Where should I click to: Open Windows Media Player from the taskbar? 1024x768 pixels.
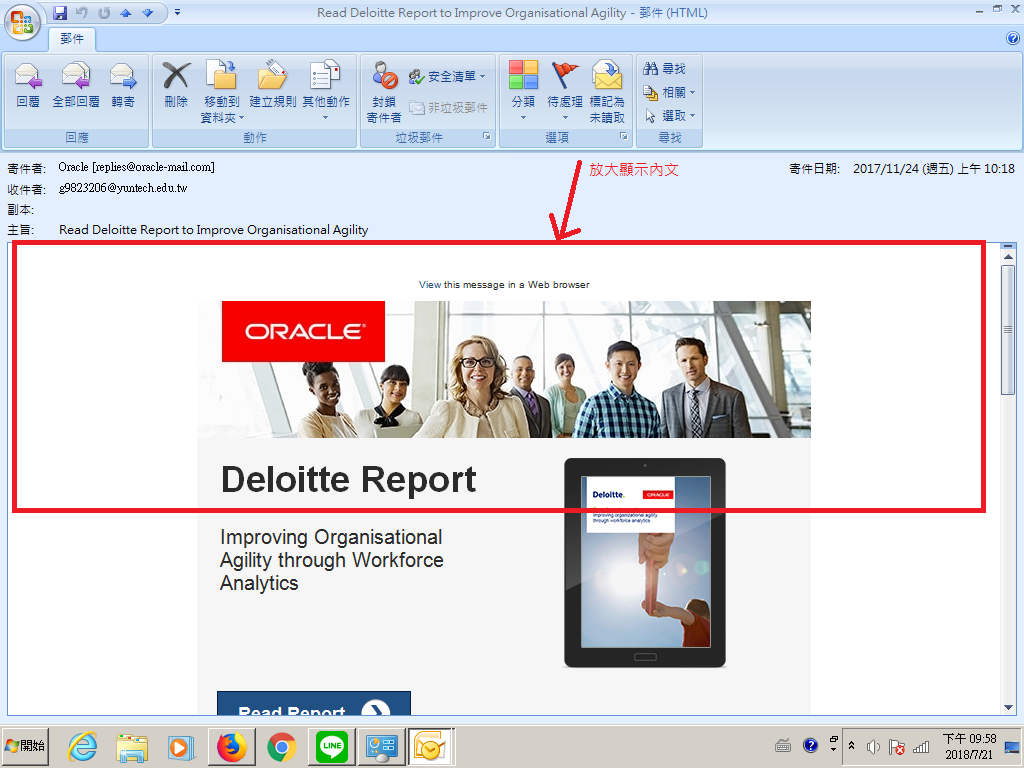[181, 746]
